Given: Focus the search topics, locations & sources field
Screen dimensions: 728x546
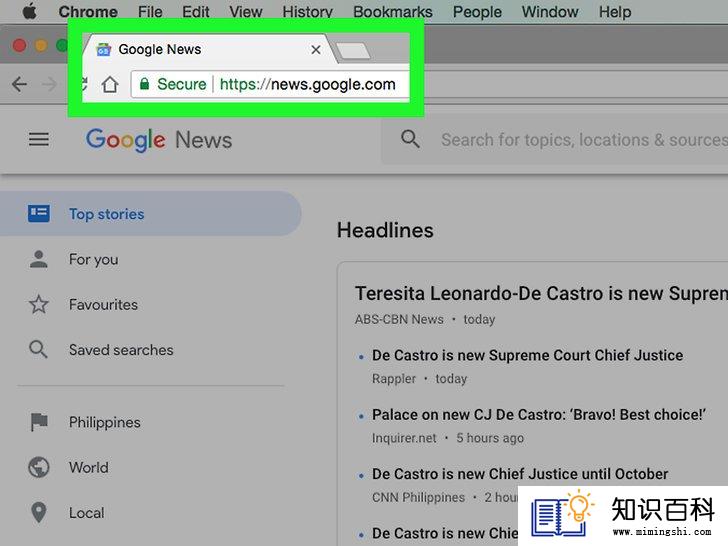Looking at the screenshot, I should point(584,140).
